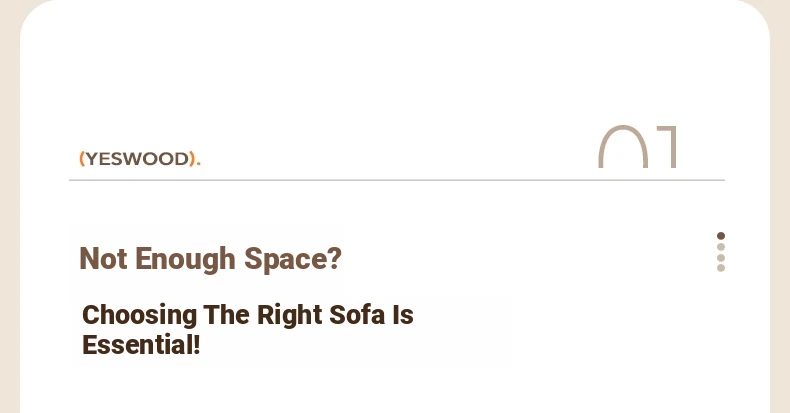Click the horizontal divider line under logo
The image size is (790, 413).
397,180
